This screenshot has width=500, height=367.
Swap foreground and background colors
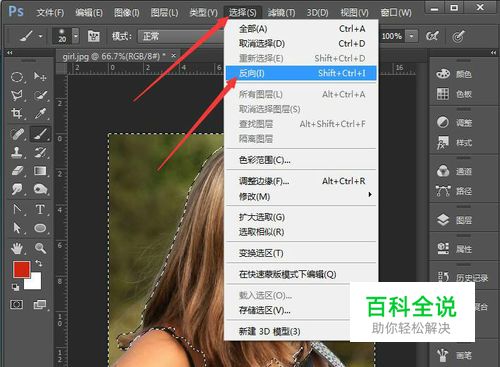point(39,263)
